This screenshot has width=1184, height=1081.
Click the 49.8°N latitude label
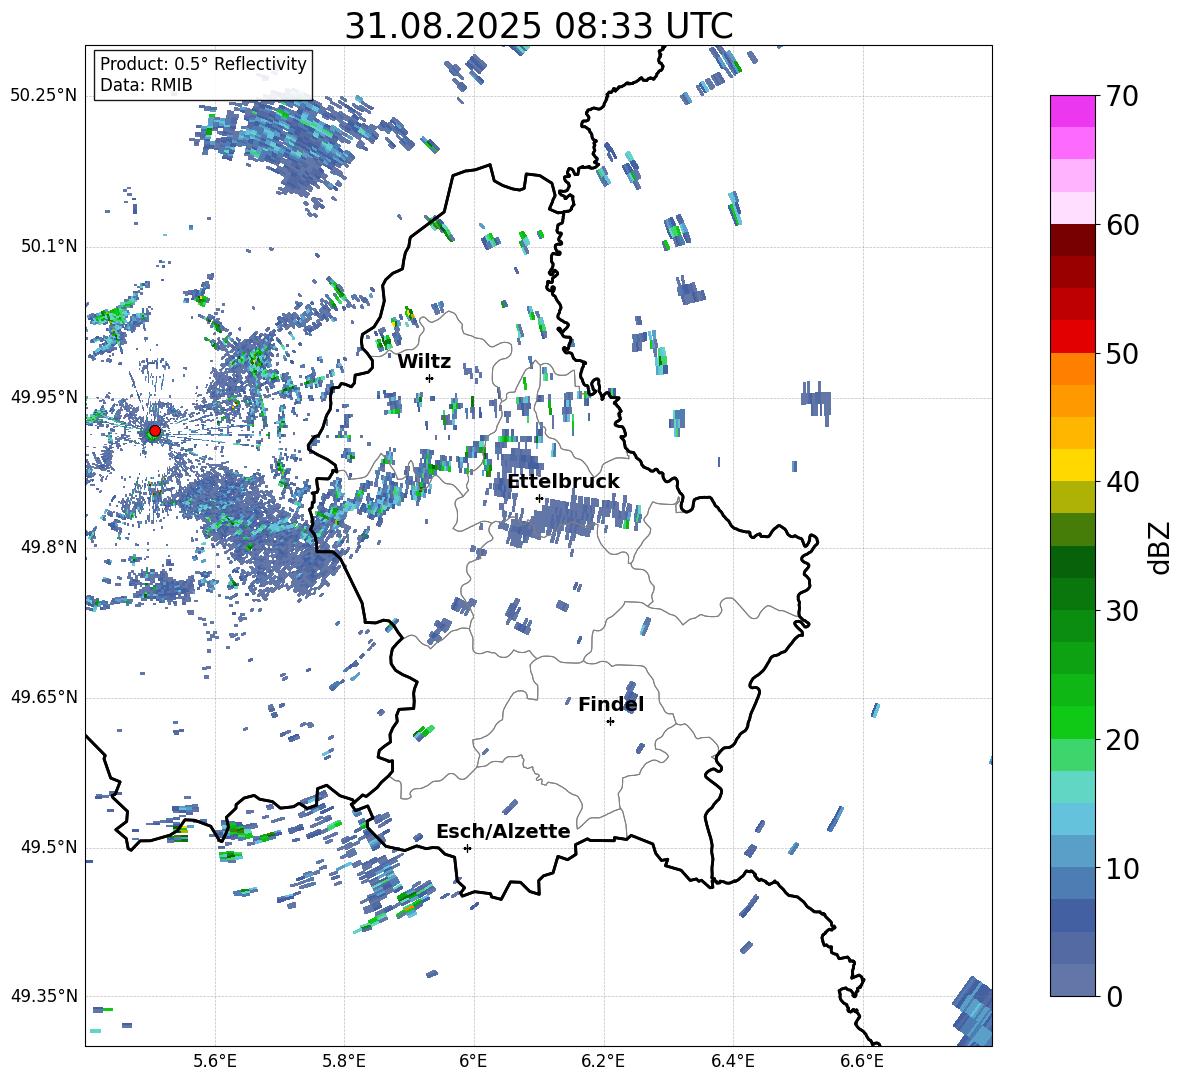pyautogui.click(x=49, y=547)
